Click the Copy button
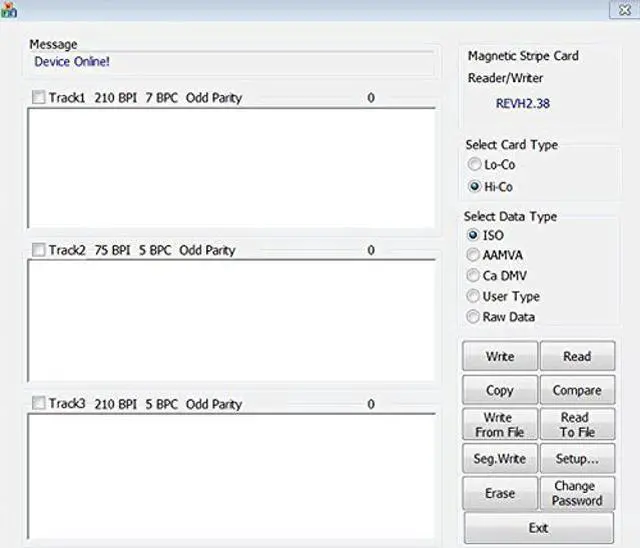Viewport: 640px width, 548px height. (x=500, y=390)
